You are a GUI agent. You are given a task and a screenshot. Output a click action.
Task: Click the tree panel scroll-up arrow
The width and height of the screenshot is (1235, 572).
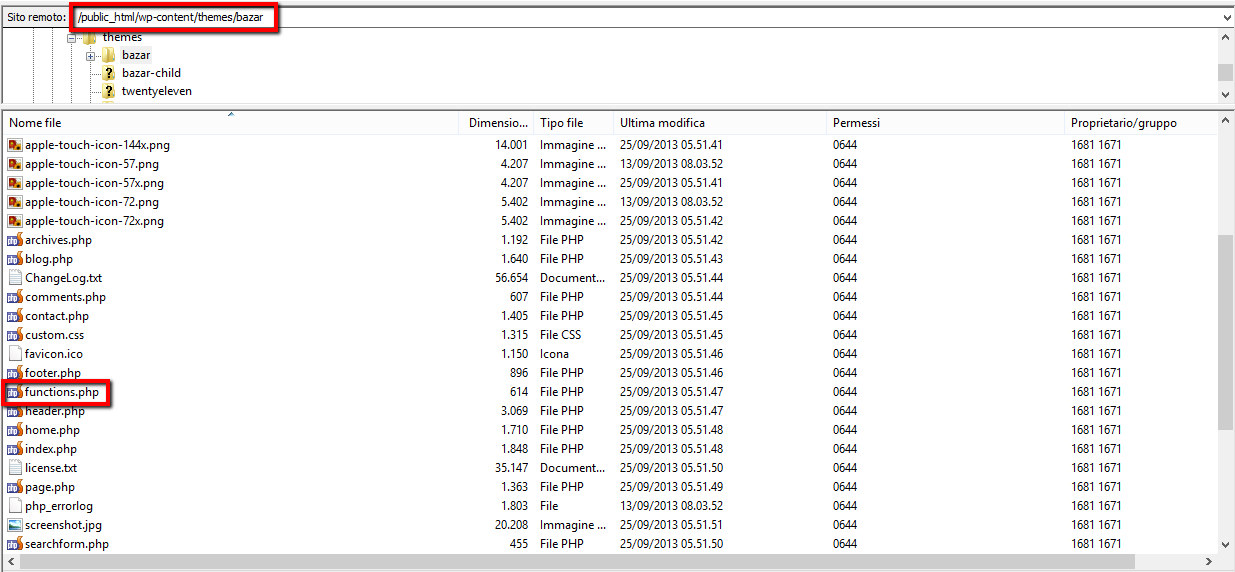[x=1226, y=37]
